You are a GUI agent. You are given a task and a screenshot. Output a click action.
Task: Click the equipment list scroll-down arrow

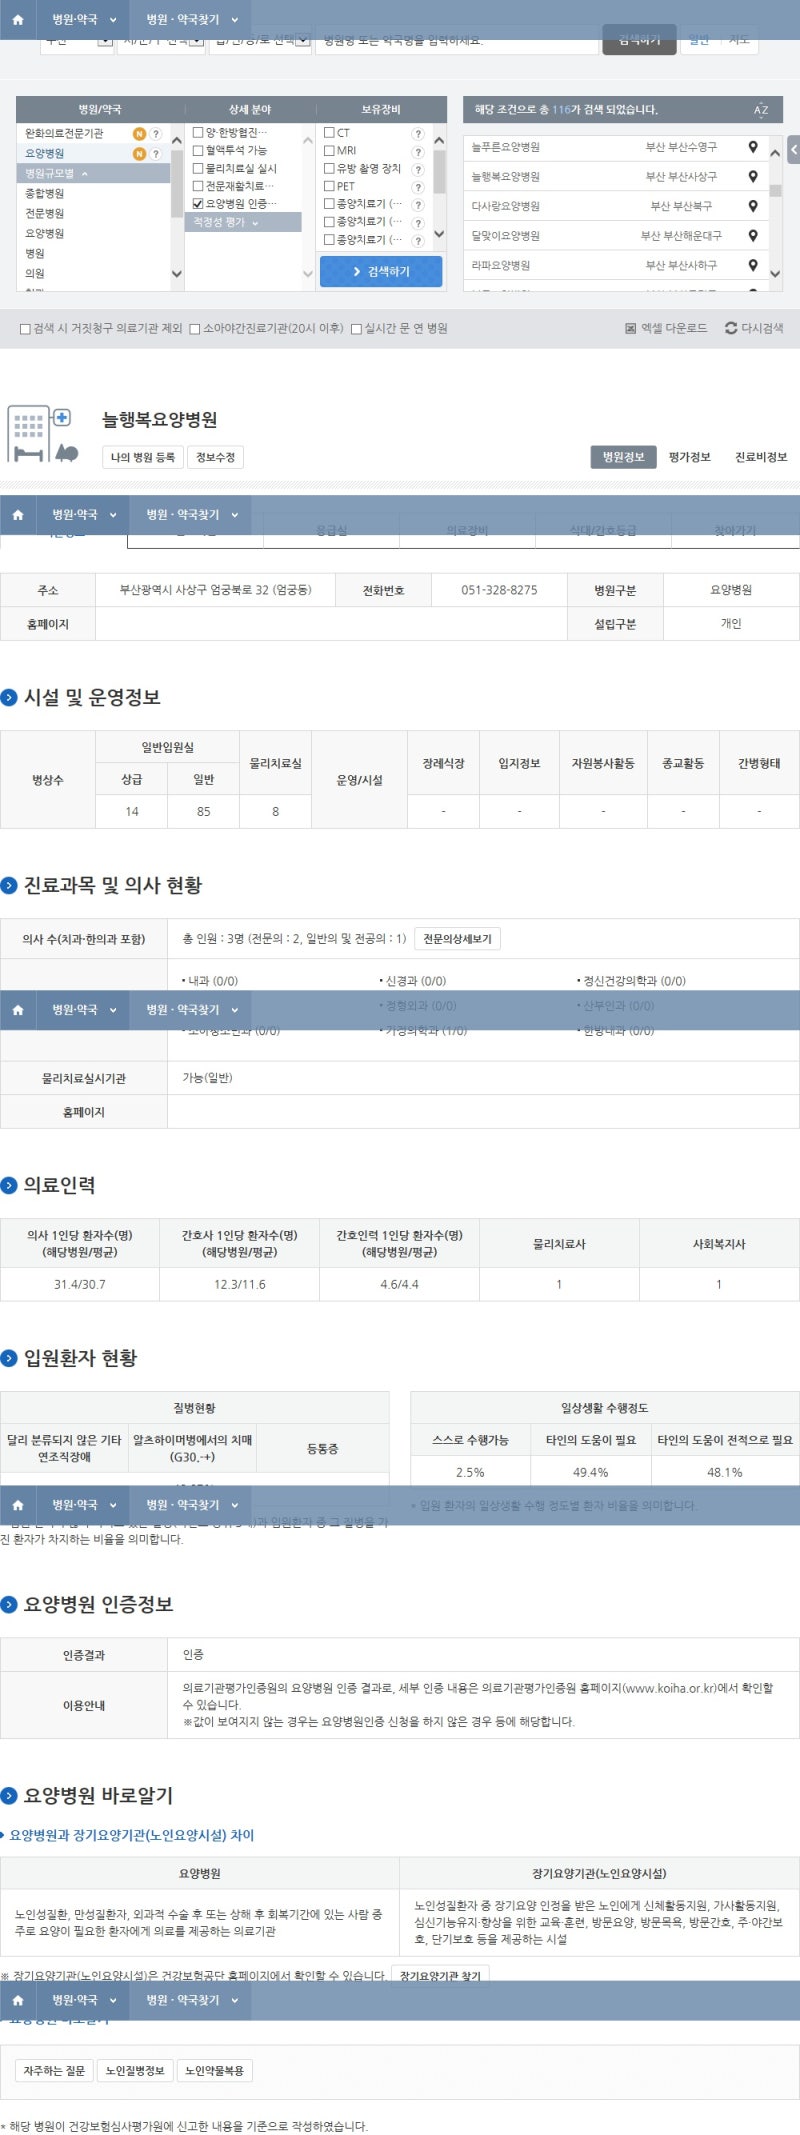click(439, 234)
